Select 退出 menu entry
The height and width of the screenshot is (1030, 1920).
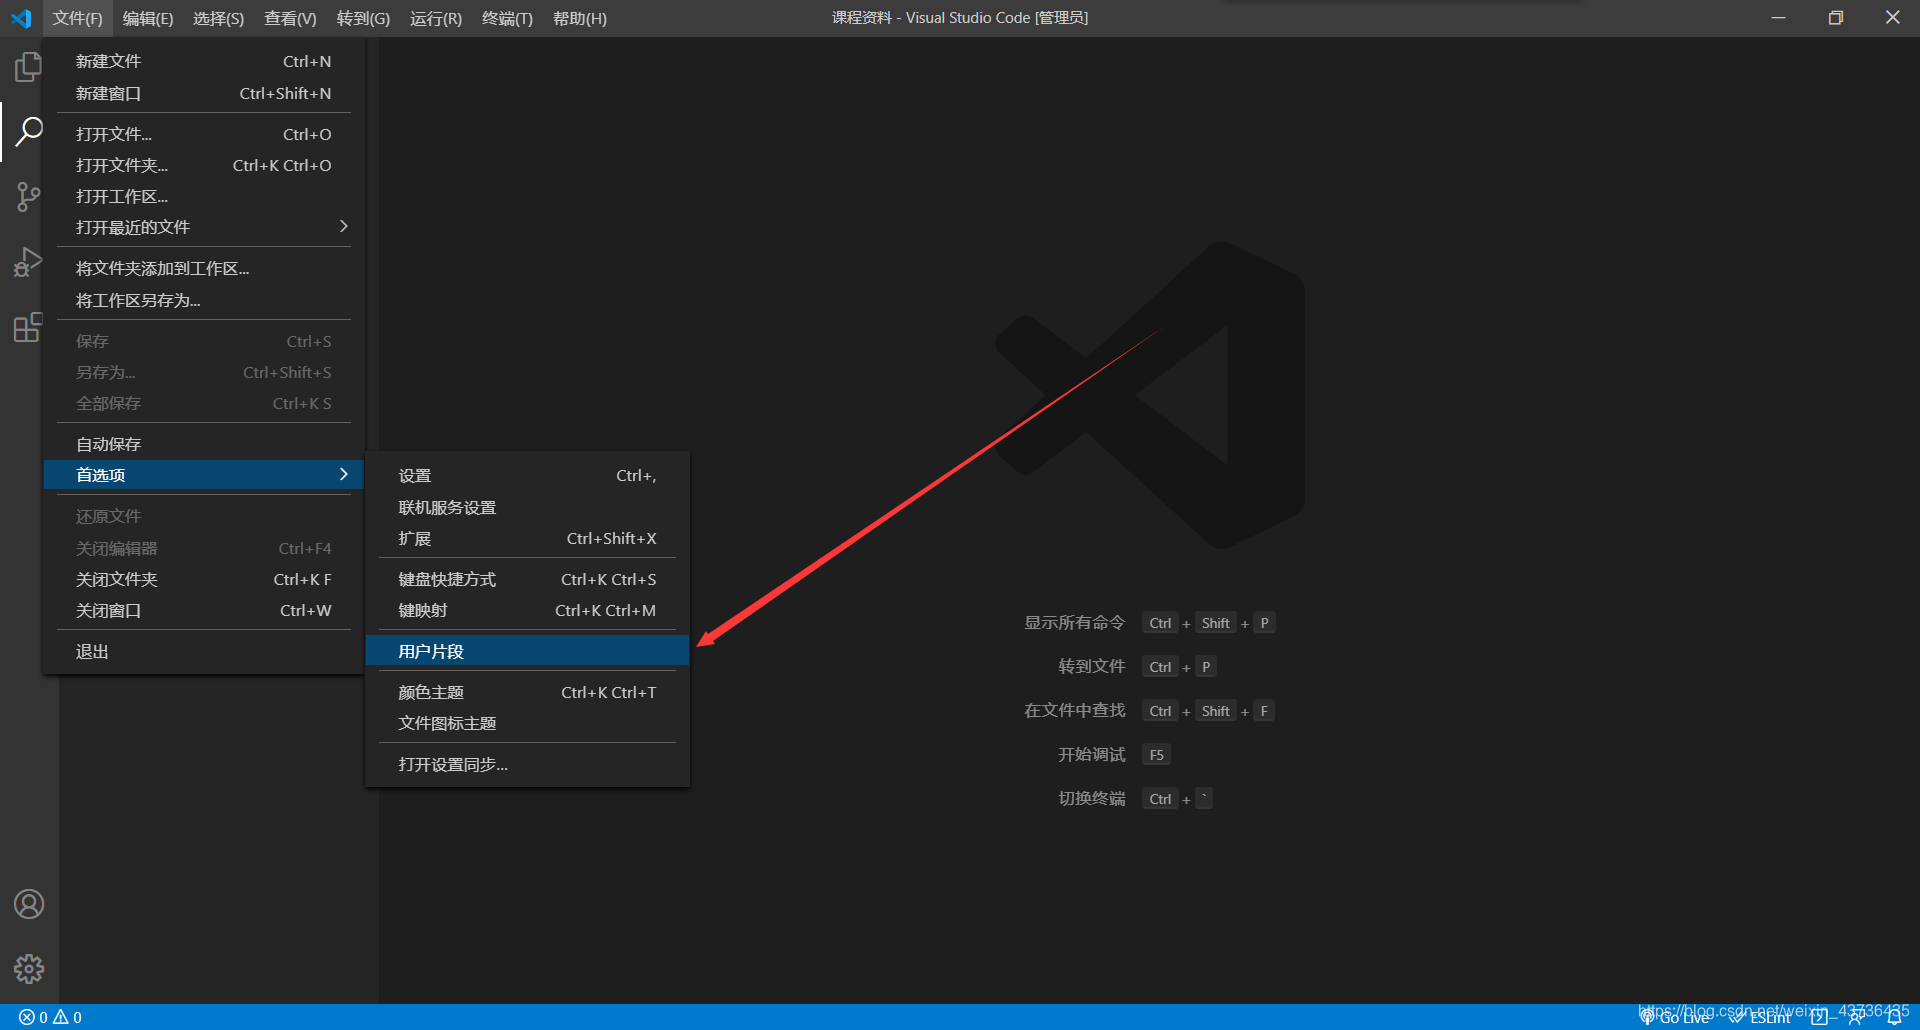point(203,651)
